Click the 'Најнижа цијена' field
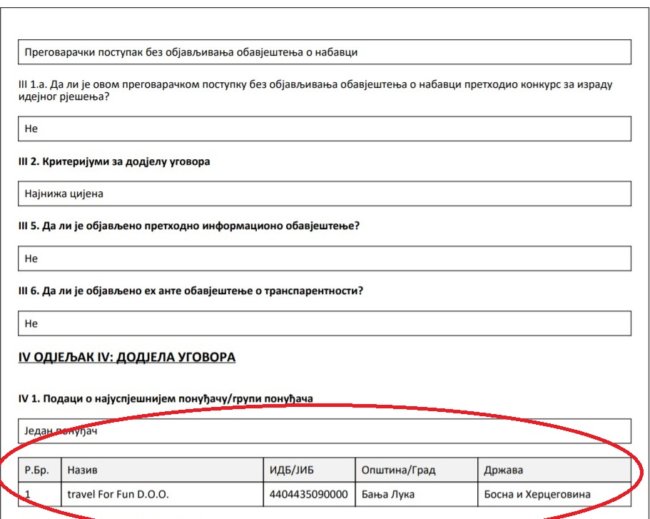The width and height of the screenshot is (650, 519). [x=325, y=193]
